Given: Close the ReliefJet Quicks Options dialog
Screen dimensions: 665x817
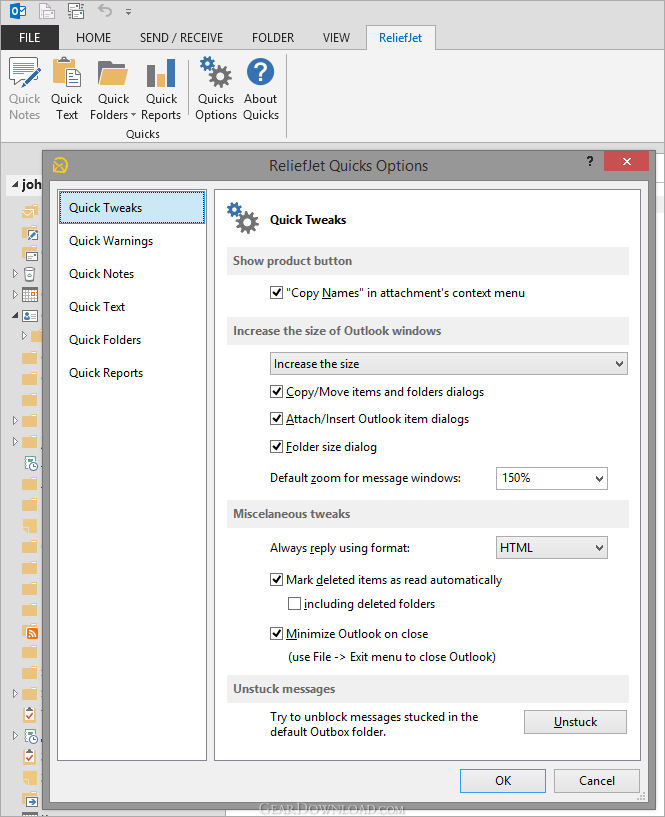Looking at the screenshot, I should [626, 161].
